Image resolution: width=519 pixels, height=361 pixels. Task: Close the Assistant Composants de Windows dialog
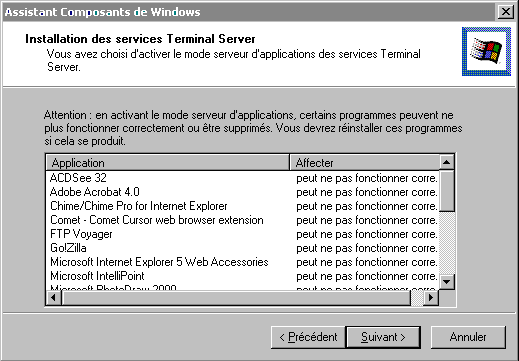click(x=506, y=12)
